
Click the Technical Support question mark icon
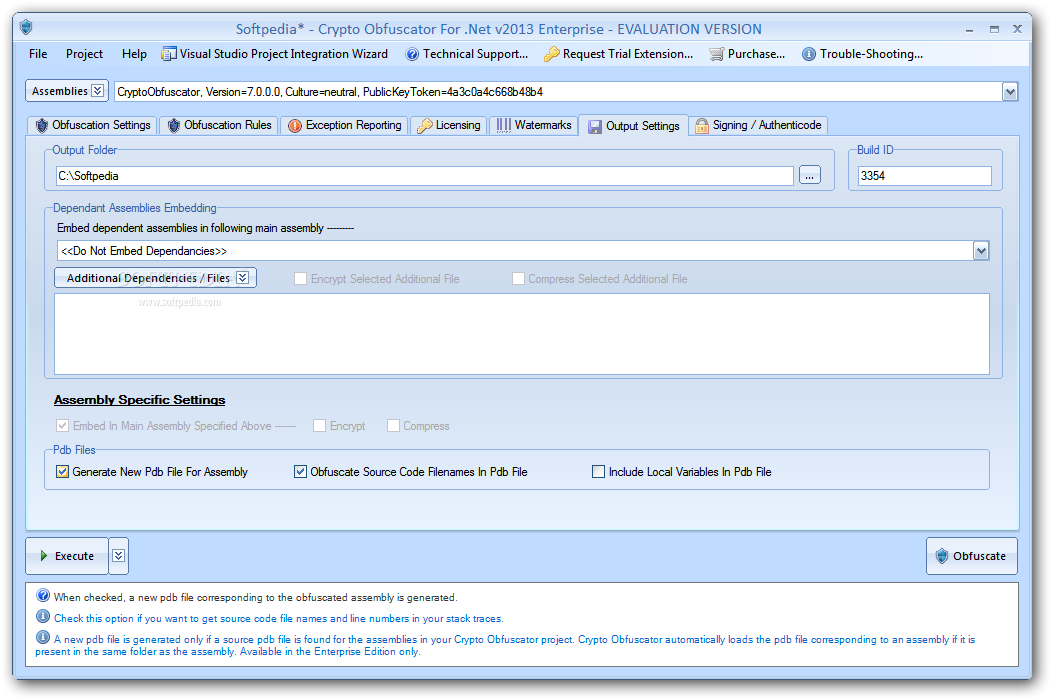click(x=412, y=54)
